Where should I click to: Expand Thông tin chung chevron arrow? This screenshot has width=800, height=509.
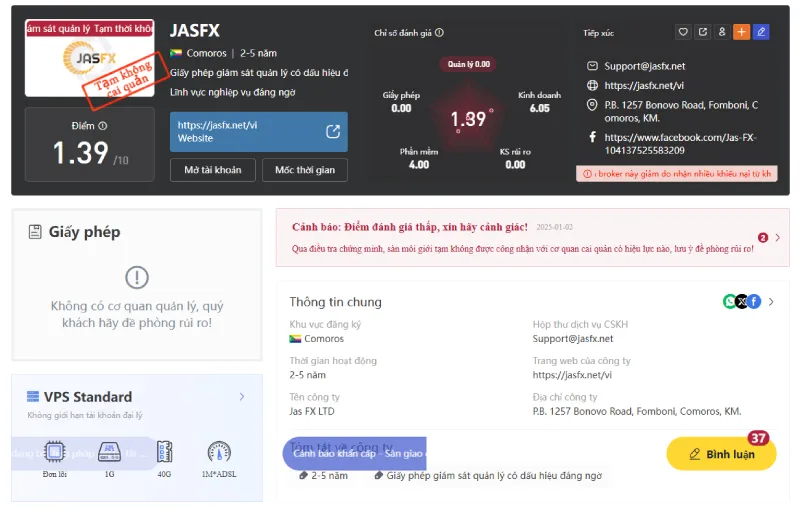coord(771,302)
